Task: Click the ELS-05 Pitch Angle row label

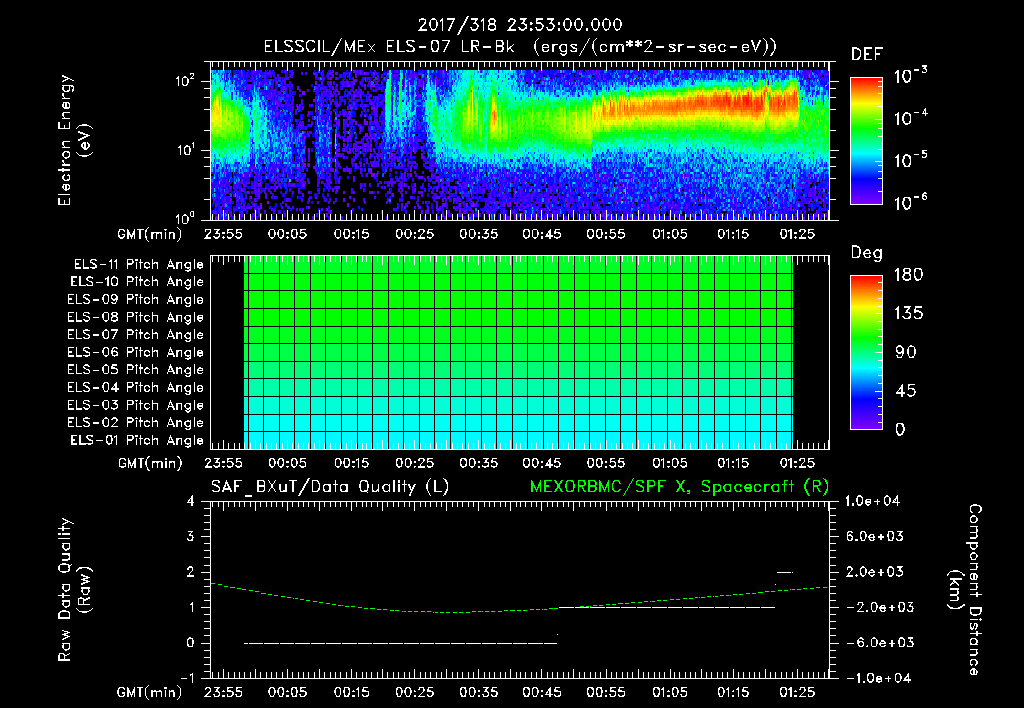Action: (136, 370)
